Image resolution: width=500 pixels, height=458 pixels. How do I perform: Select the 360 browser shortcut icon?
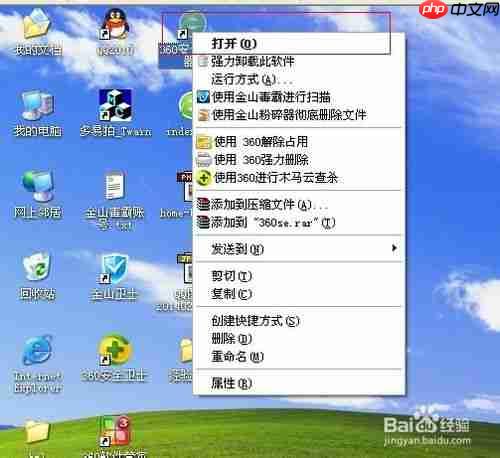(x=191, y=24)
